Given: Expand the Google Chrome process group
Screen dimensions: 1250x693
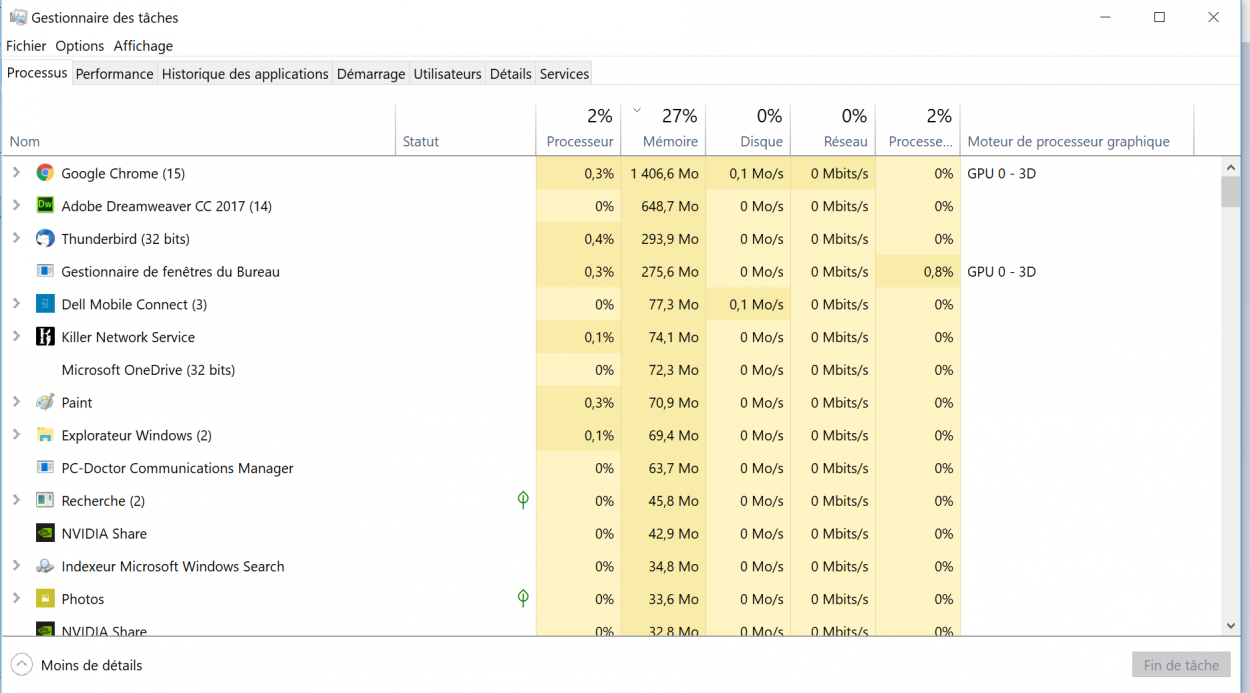Looking at the screenshot, I should [x=16, y=173].
